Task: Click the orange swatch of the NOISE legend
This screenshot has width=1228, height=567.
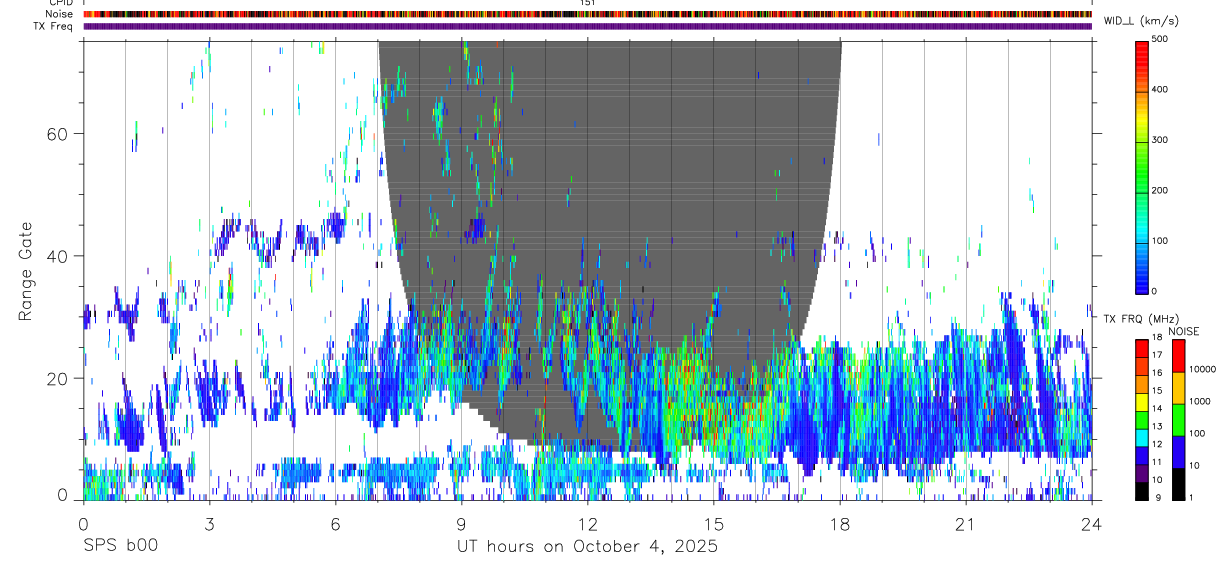Action: coord(1177,388)
